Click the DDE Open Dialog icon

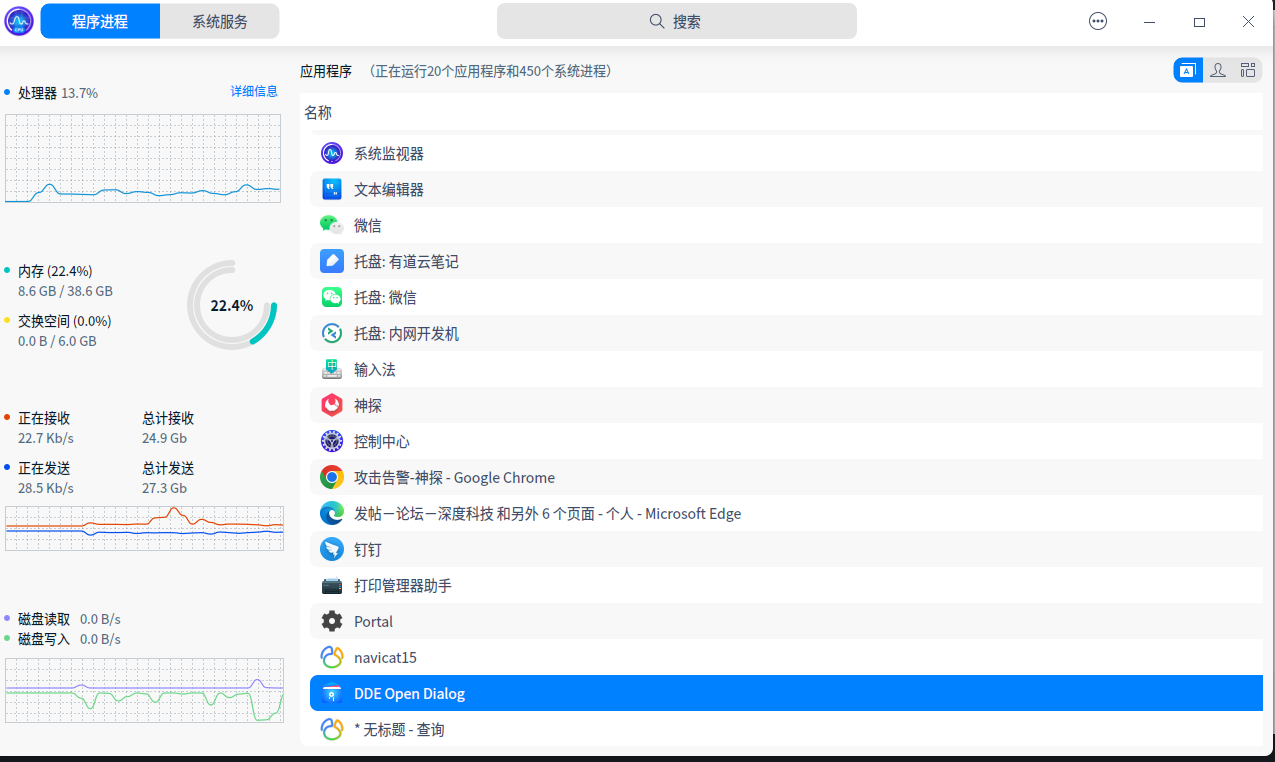332,693
